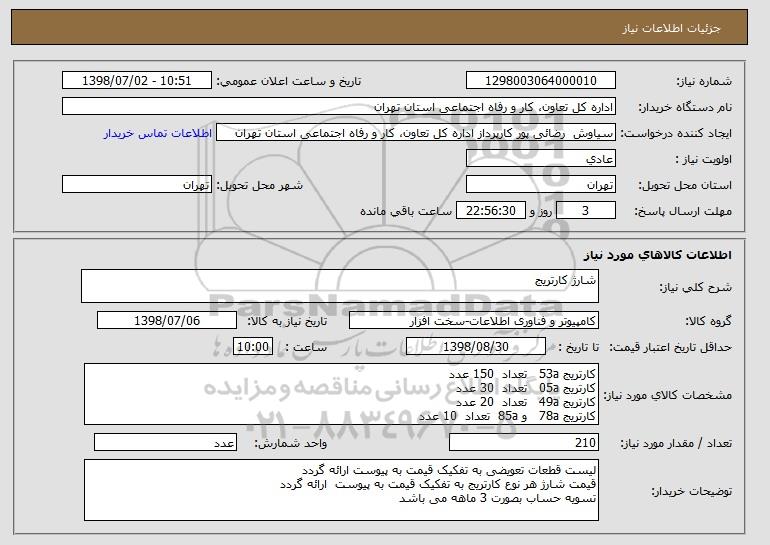Viewport: 770px width, 545px height.
Task: Click the time field 10:00
Action: pyautogui.click(x=253, y=347)
